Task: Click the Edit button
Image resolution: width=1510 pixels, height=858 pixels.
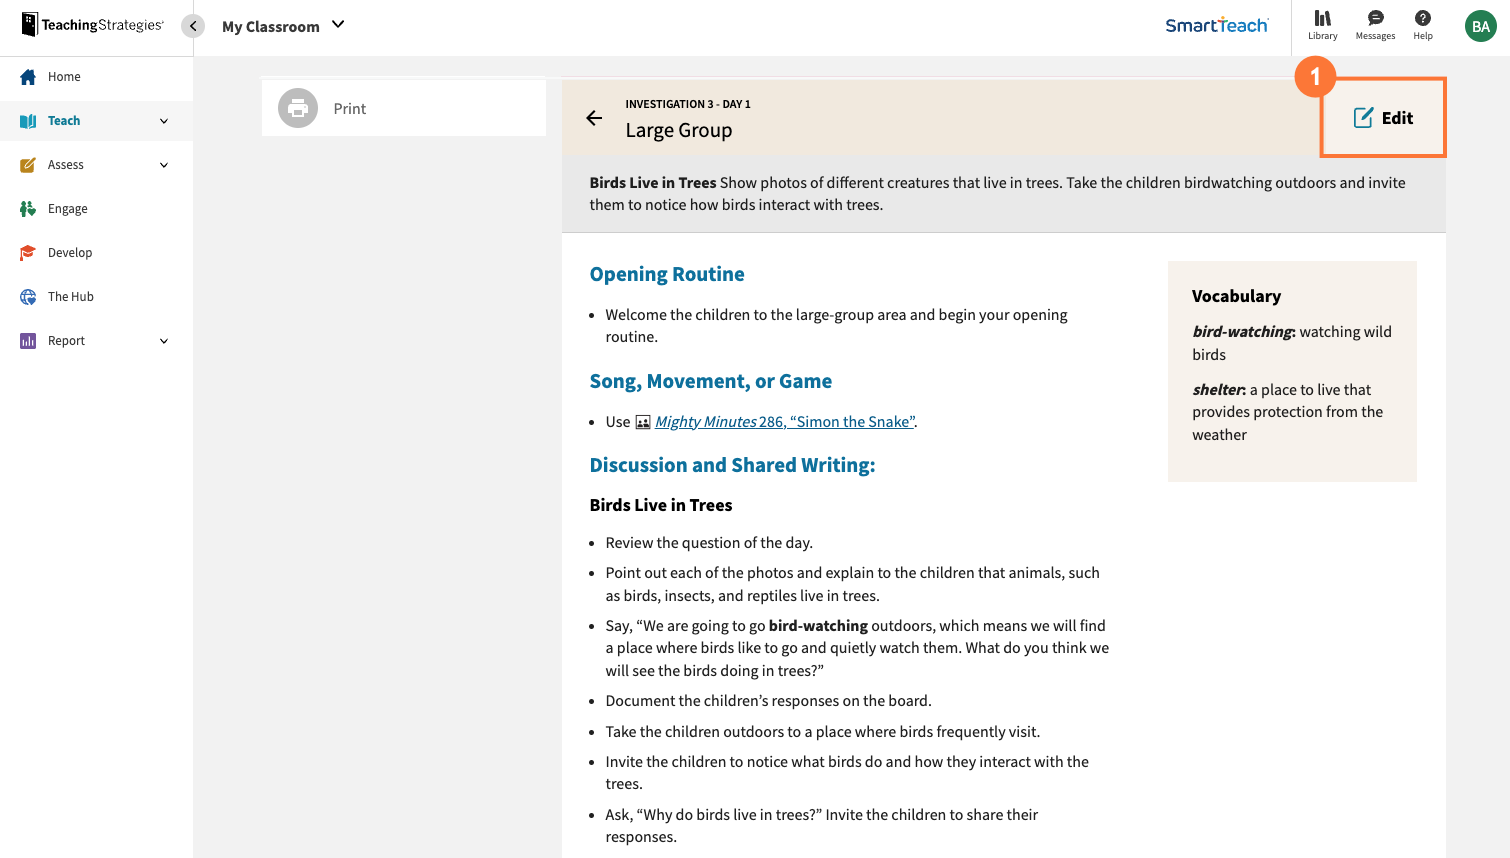Action: coord(1384,117)
